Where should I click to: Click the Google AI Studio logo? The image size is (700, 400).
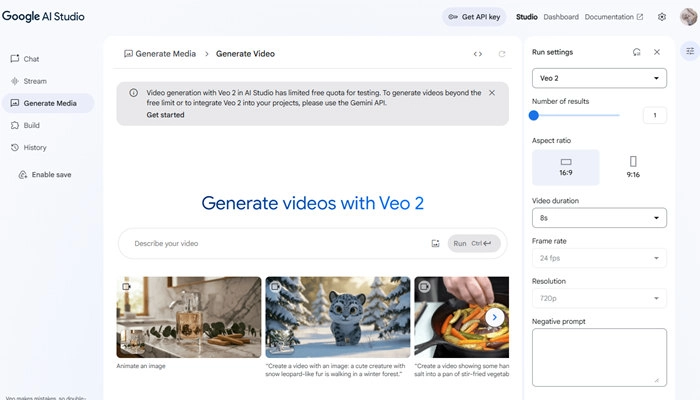point(43,16)
